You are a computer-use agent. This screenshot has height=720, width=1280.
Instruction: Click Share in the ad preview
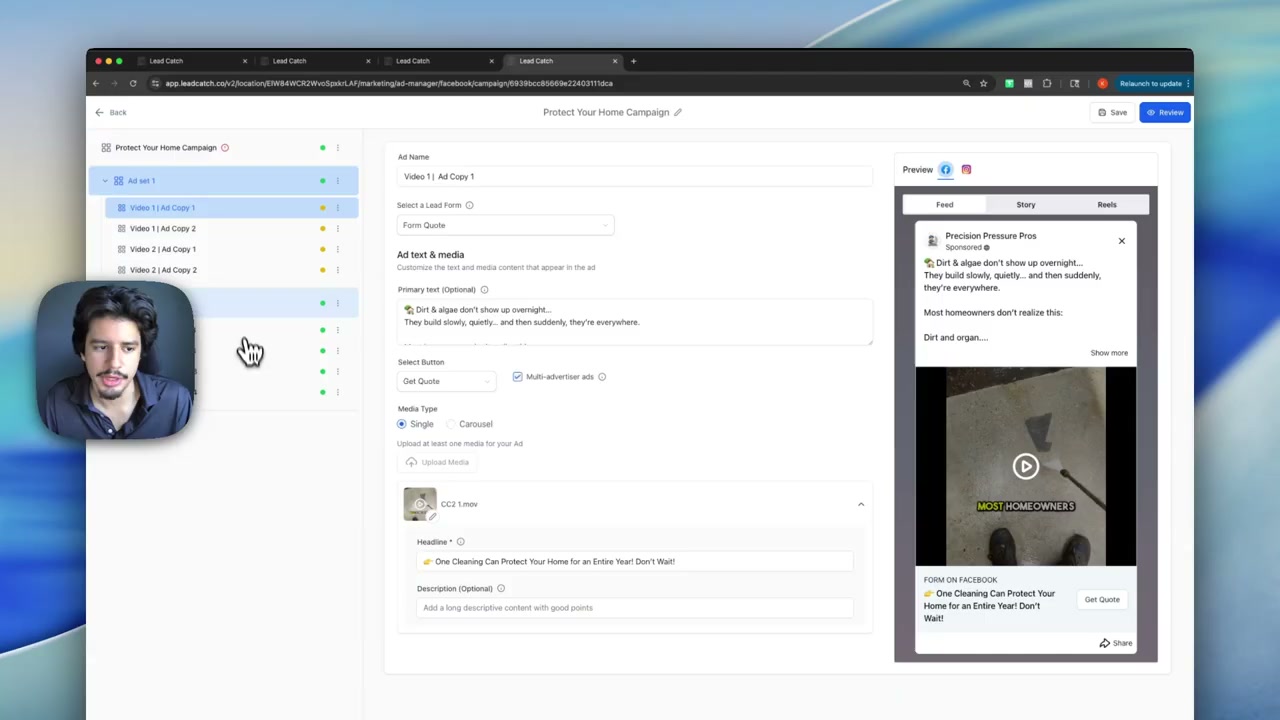(x=1116, y=644)
